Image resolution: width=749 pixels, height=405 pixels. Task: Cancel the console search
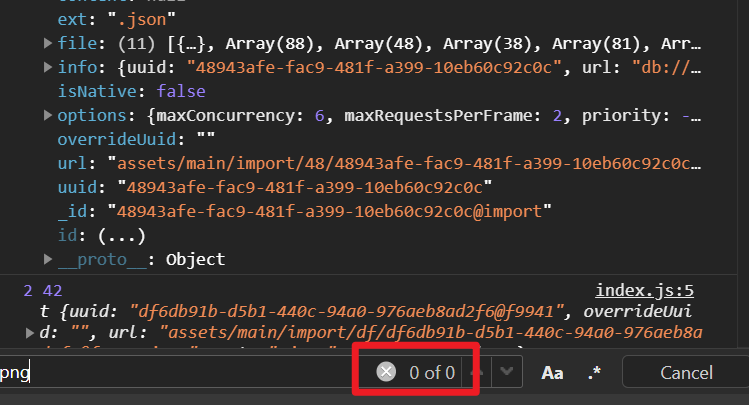click(686, 373)
